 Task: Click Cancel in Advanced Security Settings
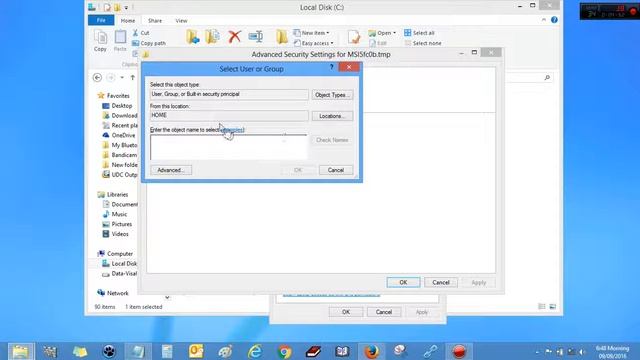pos(441,282)
